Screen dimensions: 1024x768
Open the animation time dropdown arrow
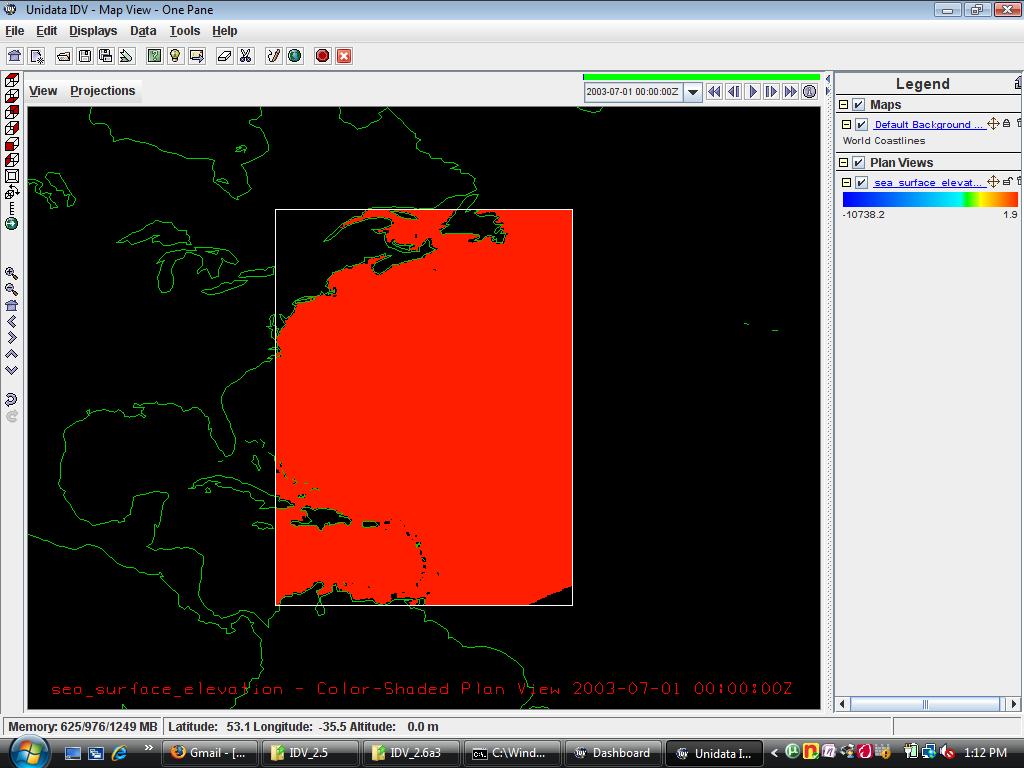click(692, 92)
